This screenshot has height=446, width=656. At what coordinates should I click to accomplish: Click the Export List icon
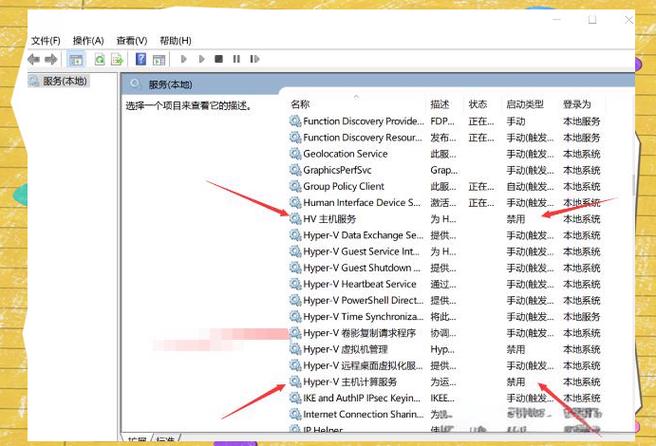coord(117,59)
